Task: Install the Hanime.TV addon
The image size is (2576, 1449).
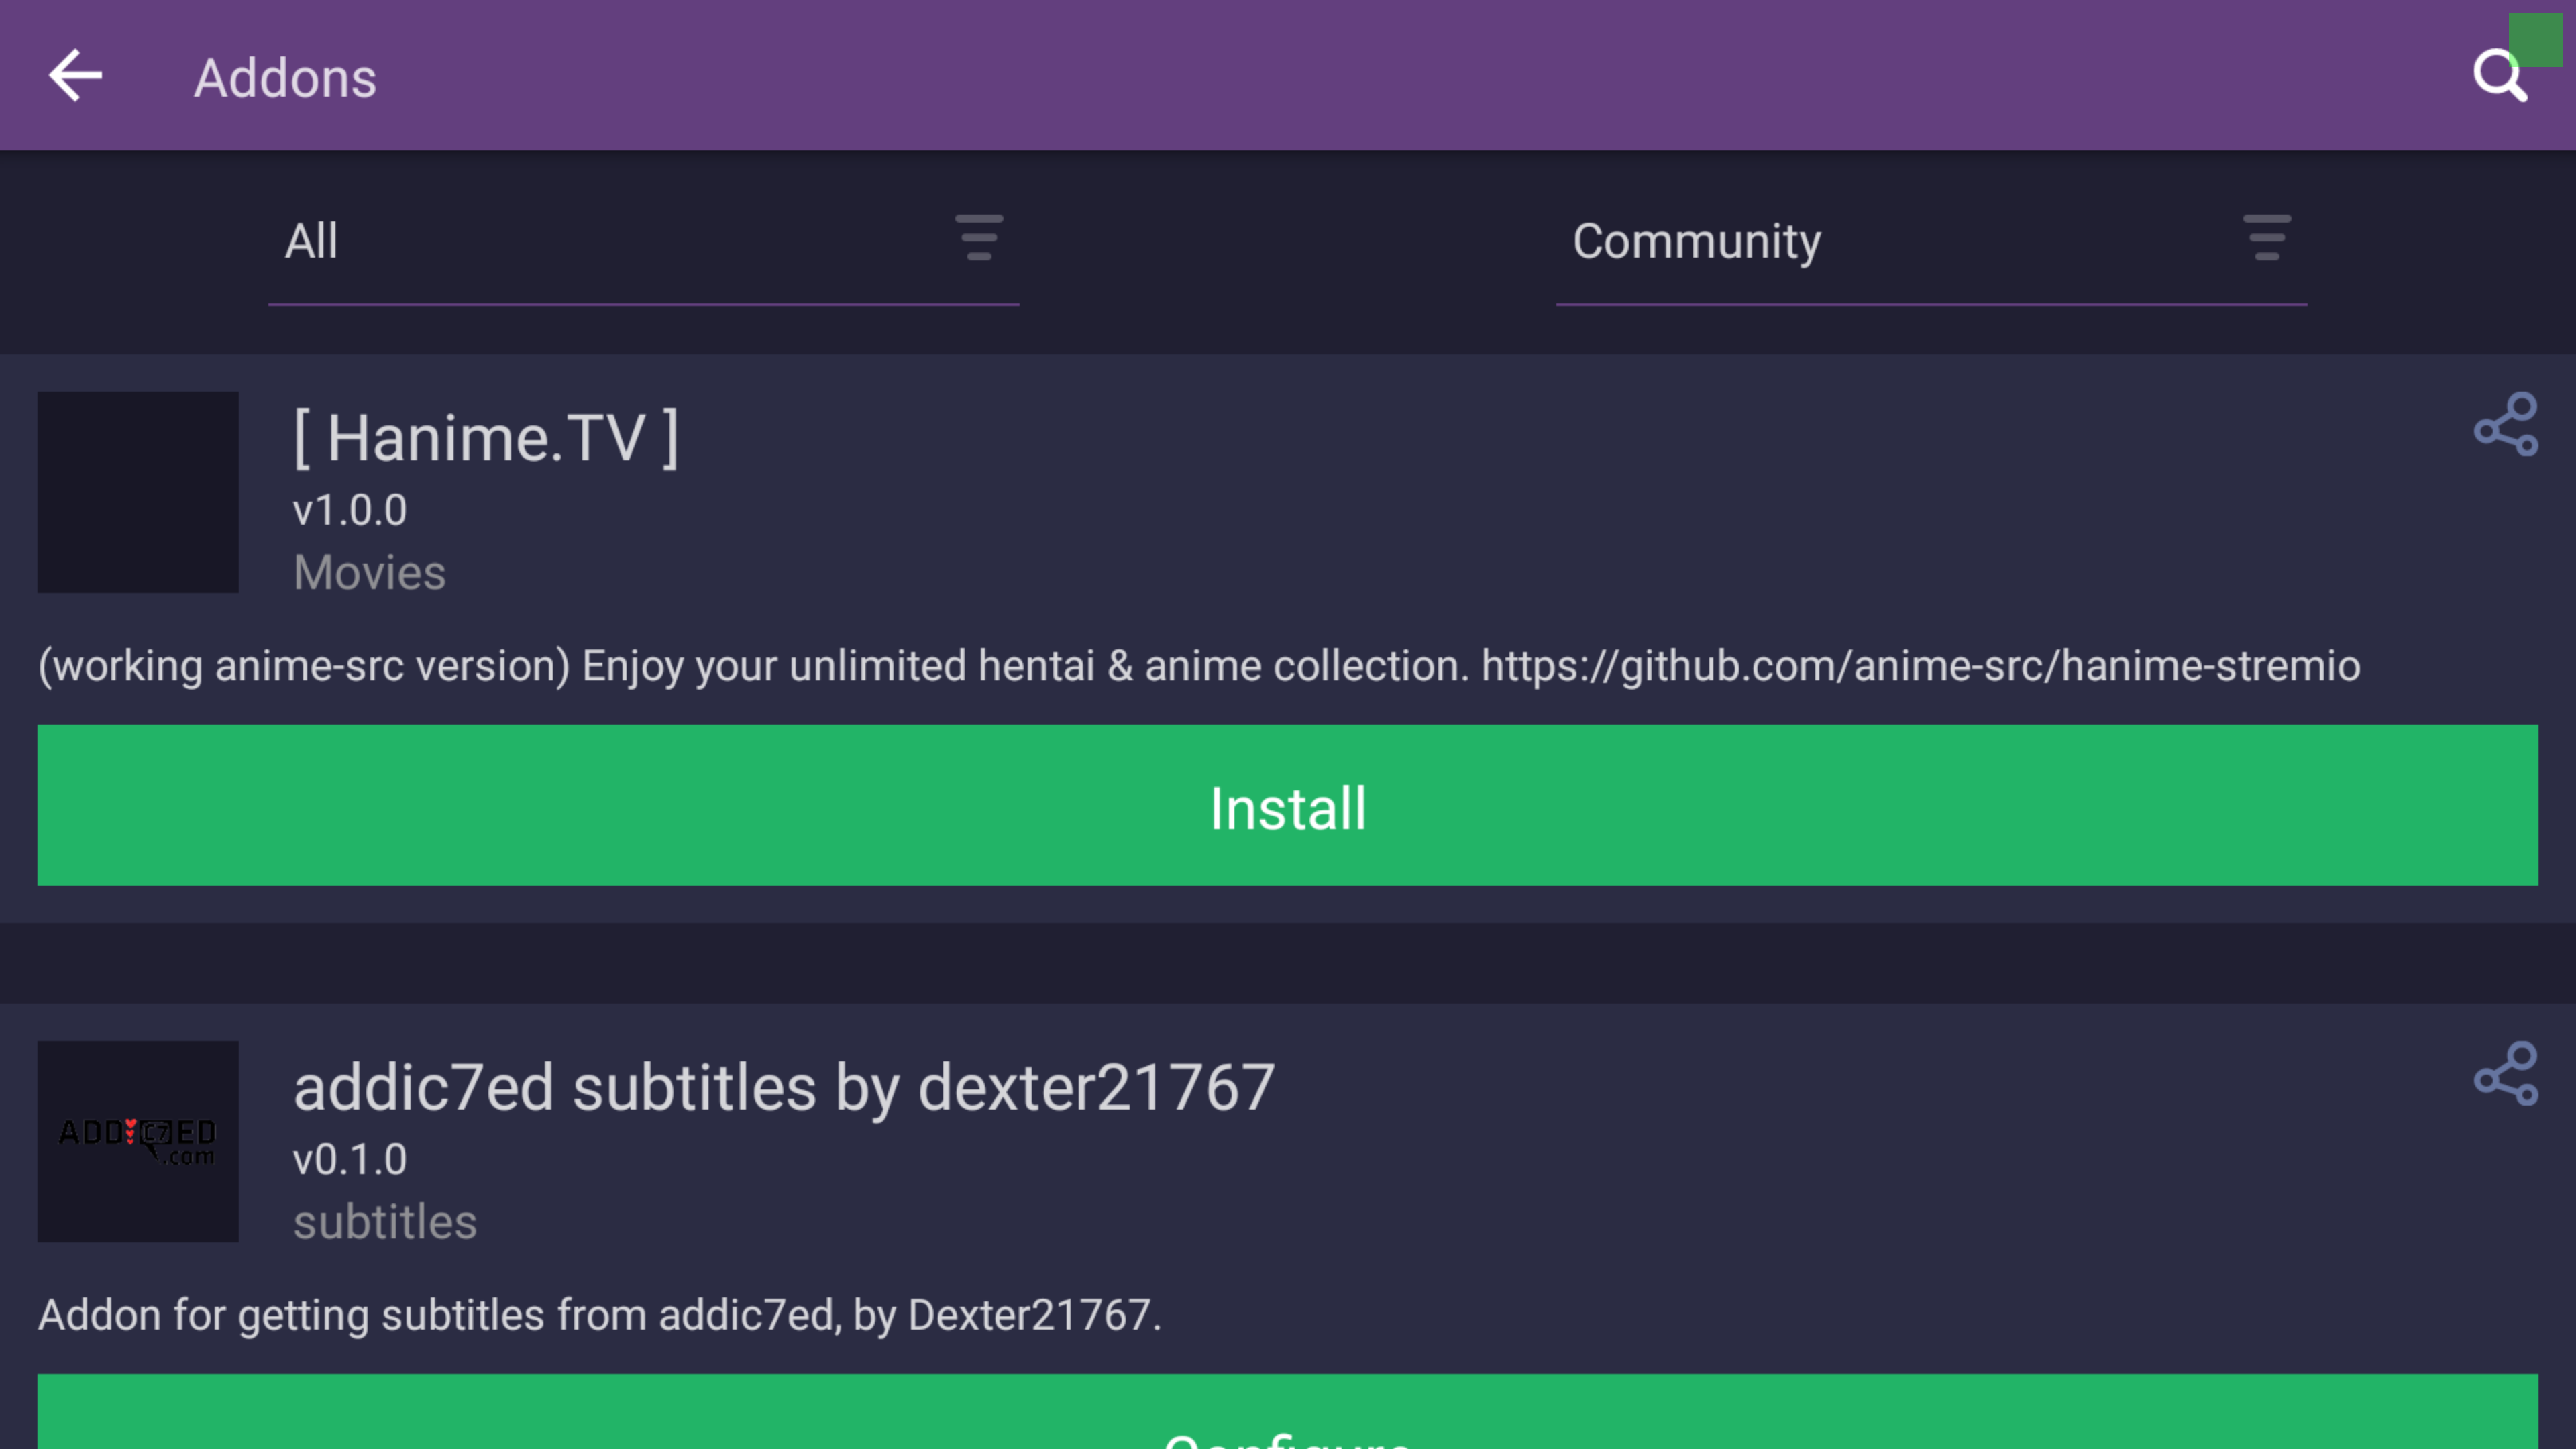Action: pos(1287,805)
